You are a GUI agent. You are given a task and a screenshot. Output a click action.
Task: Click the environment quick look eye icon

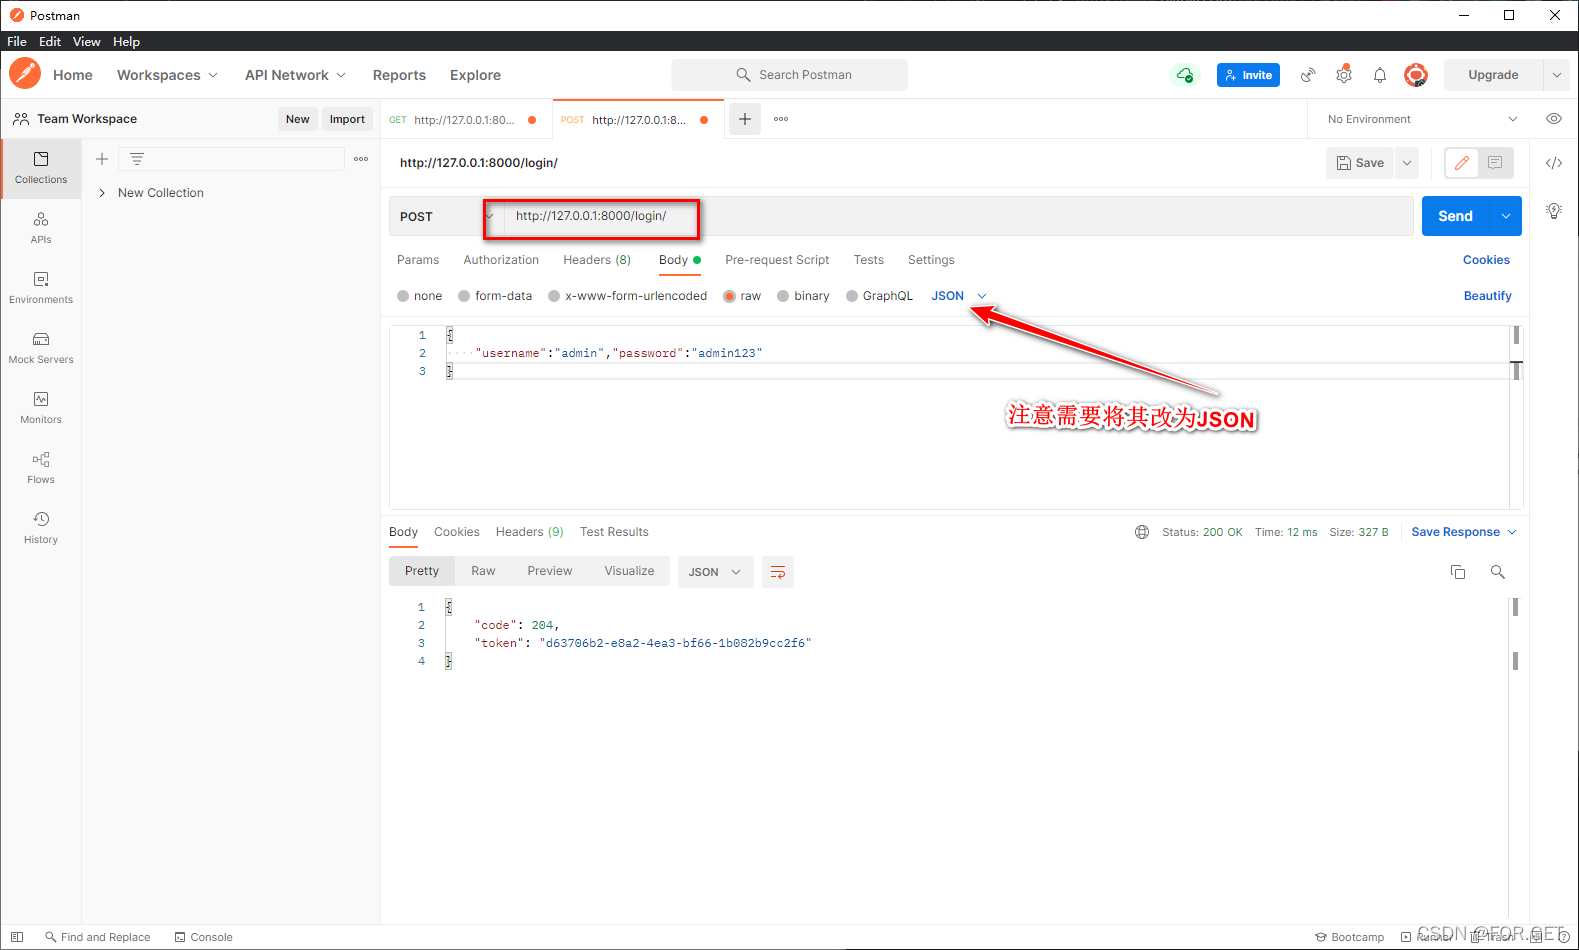(1554, 119)
